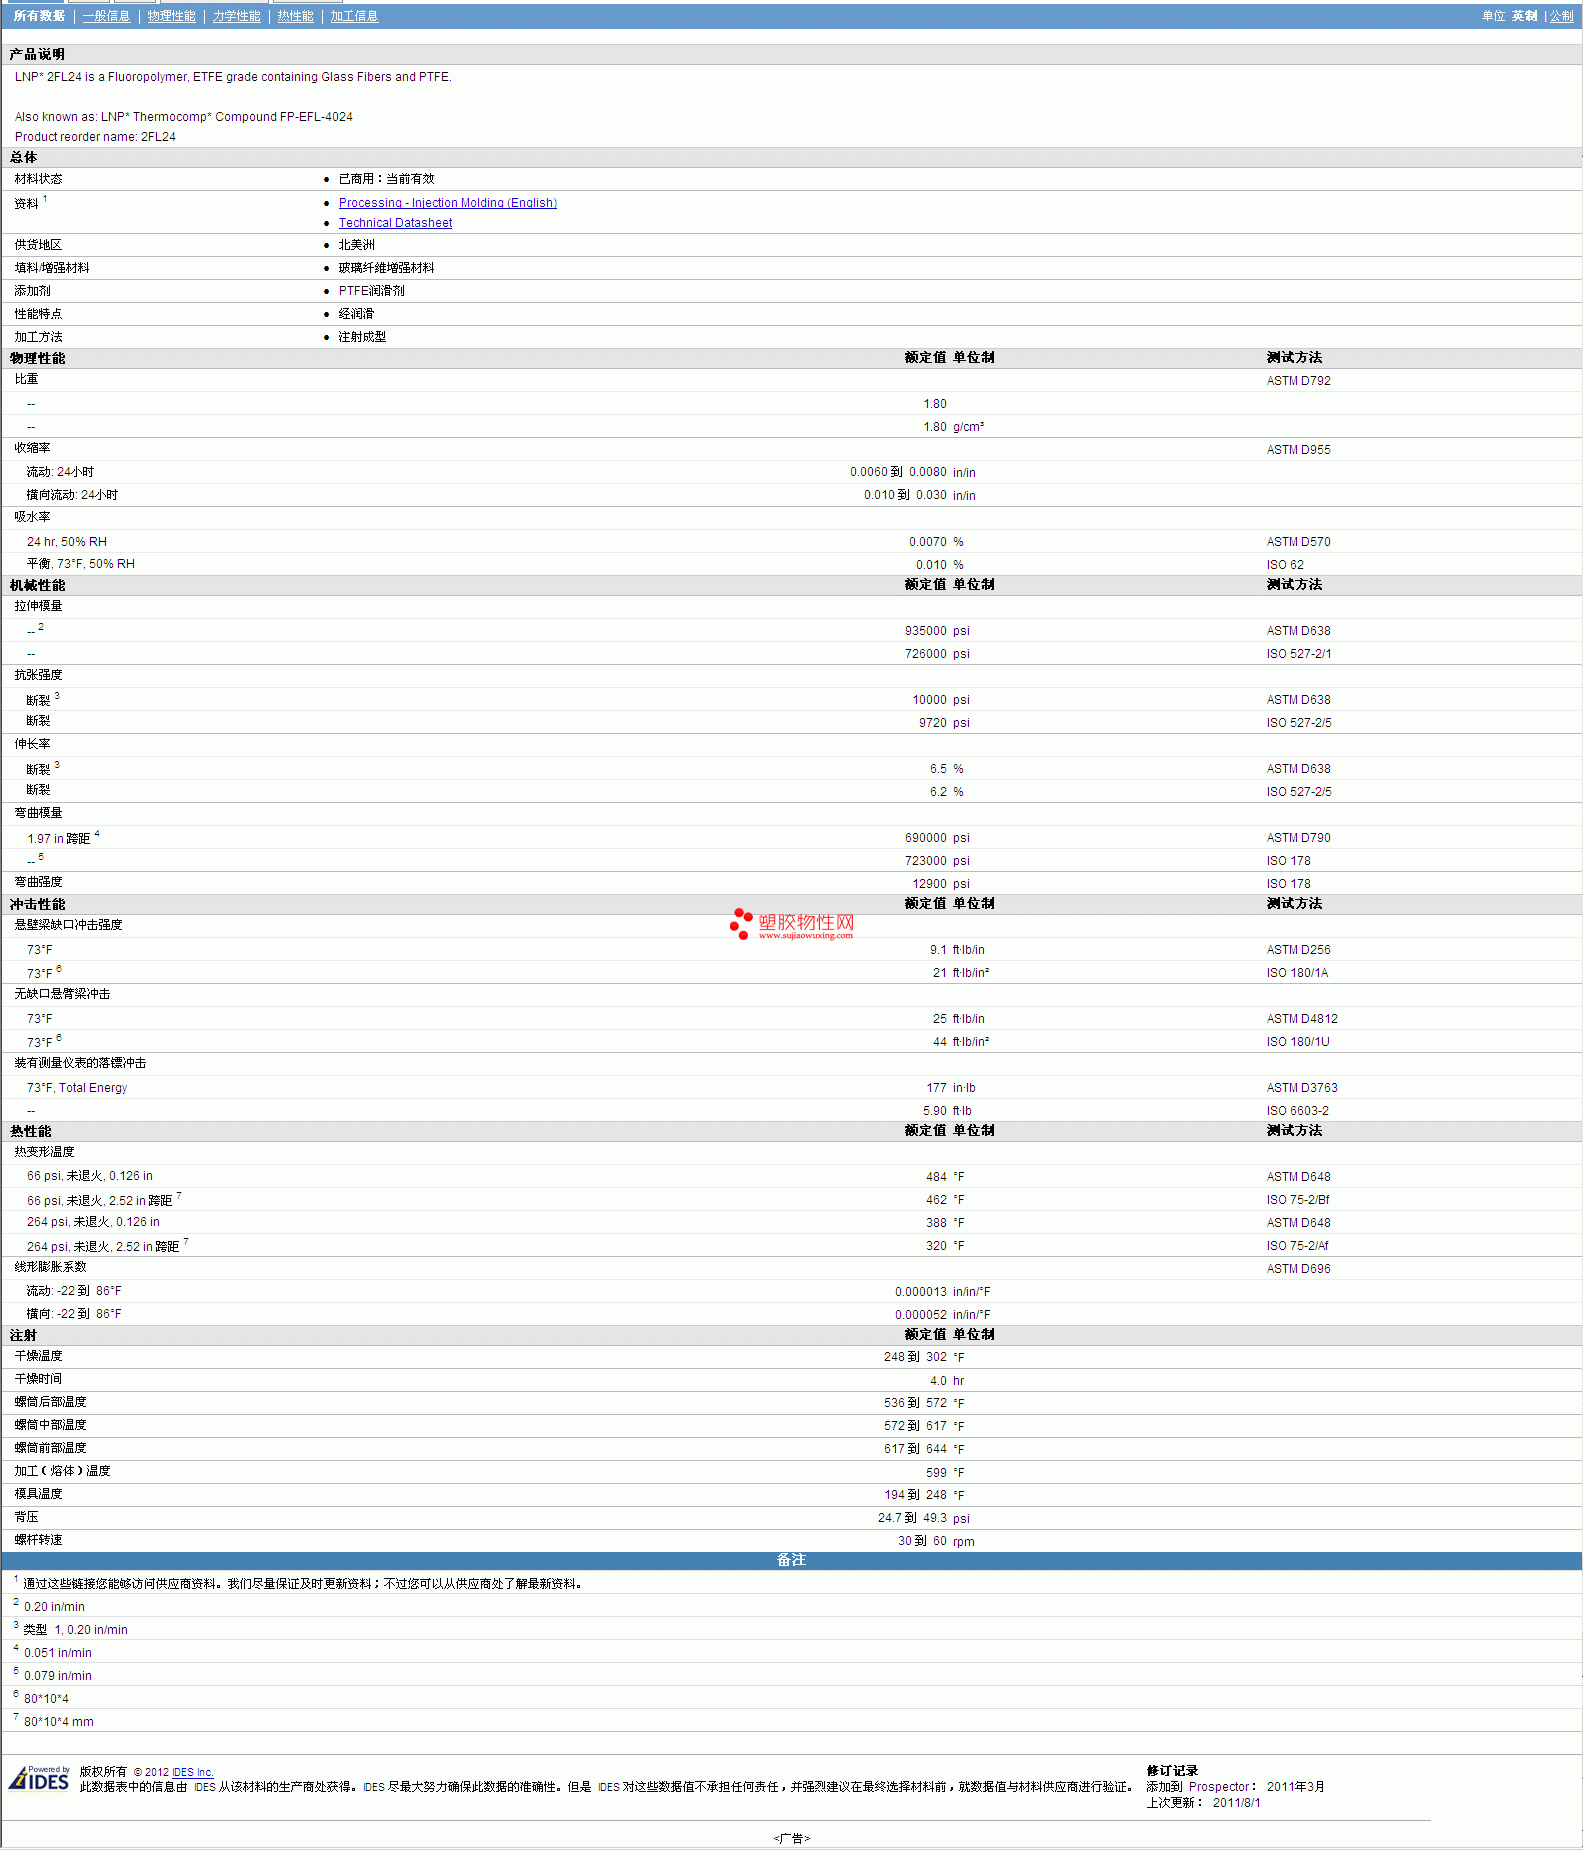Click the 北美洲 availability value

coord(356,245)
